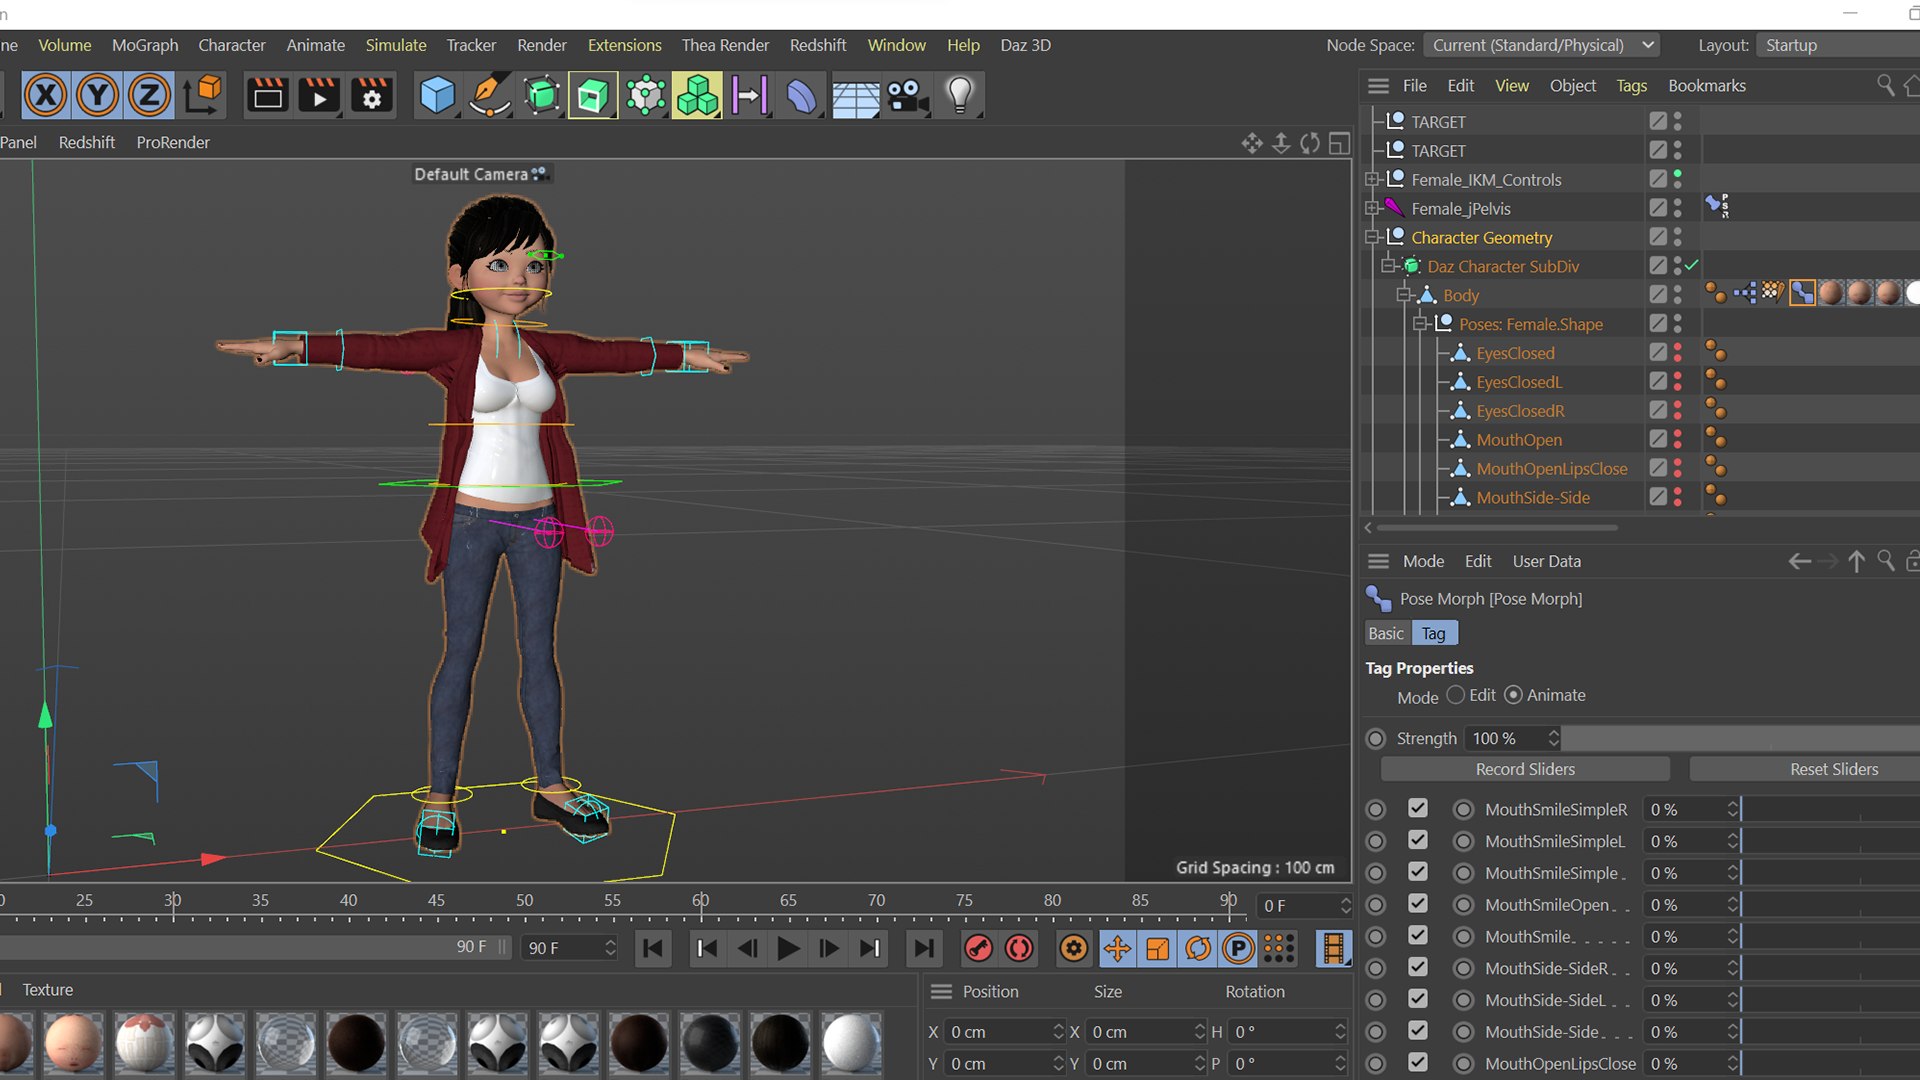Toggle the X axis lock
Image resolution: width=1920 pixels, height=1080 pixels.
pyautogui.click(x=45, y=96)
